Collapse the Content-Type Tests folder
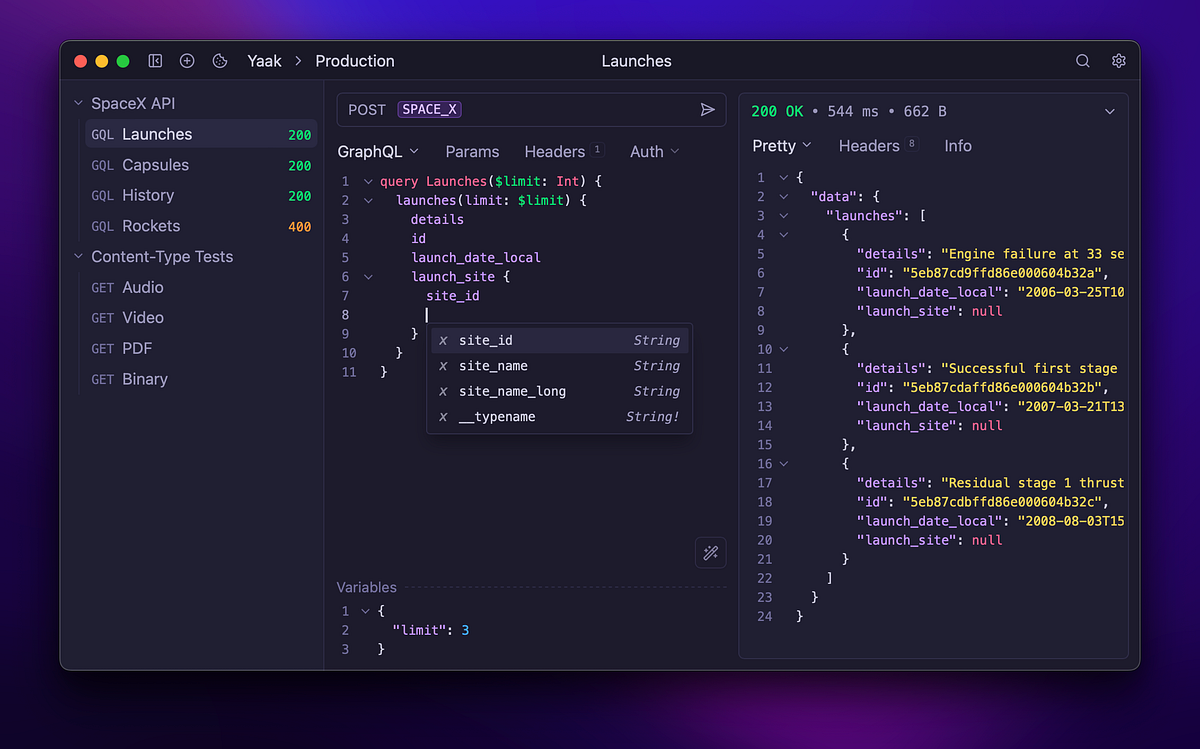Viewport: 1200px width, 749px height. pos(78,256)
